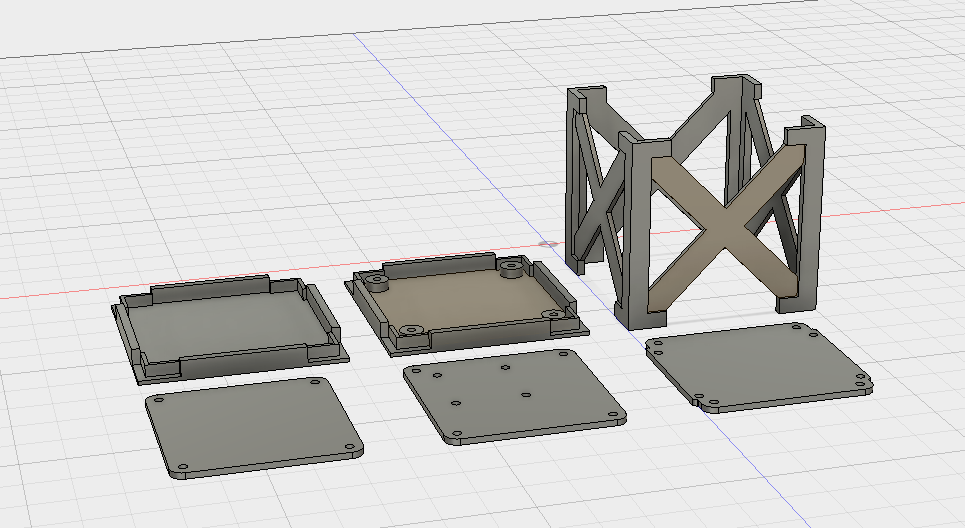965x528 pixels.
Task: Select the back-right standoff in middle tray
Action: (x=511, y=268)
